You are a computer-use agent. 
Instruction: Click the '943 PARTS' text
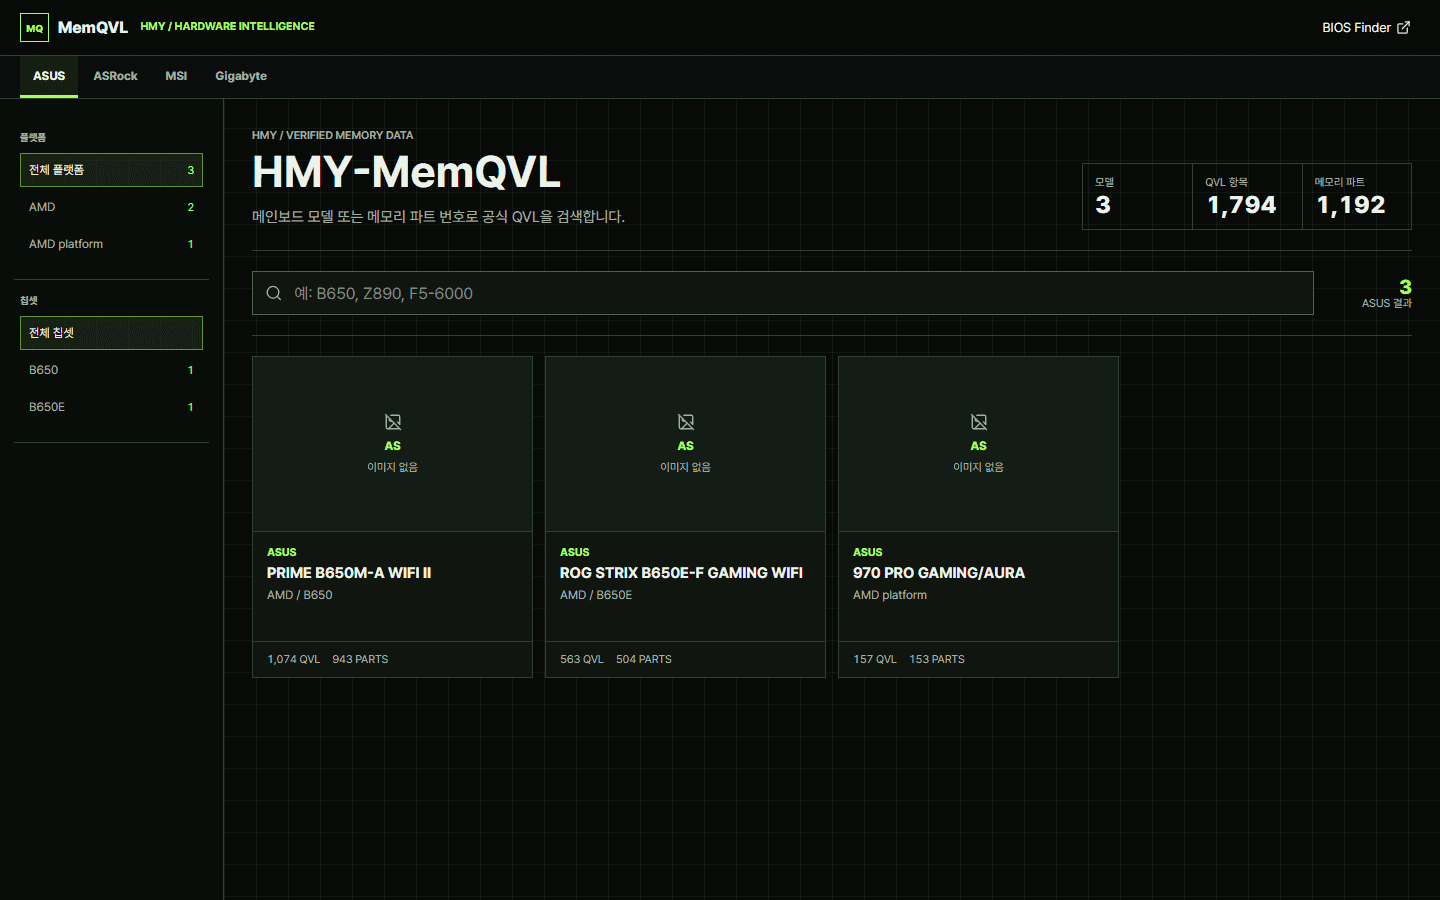360,659
